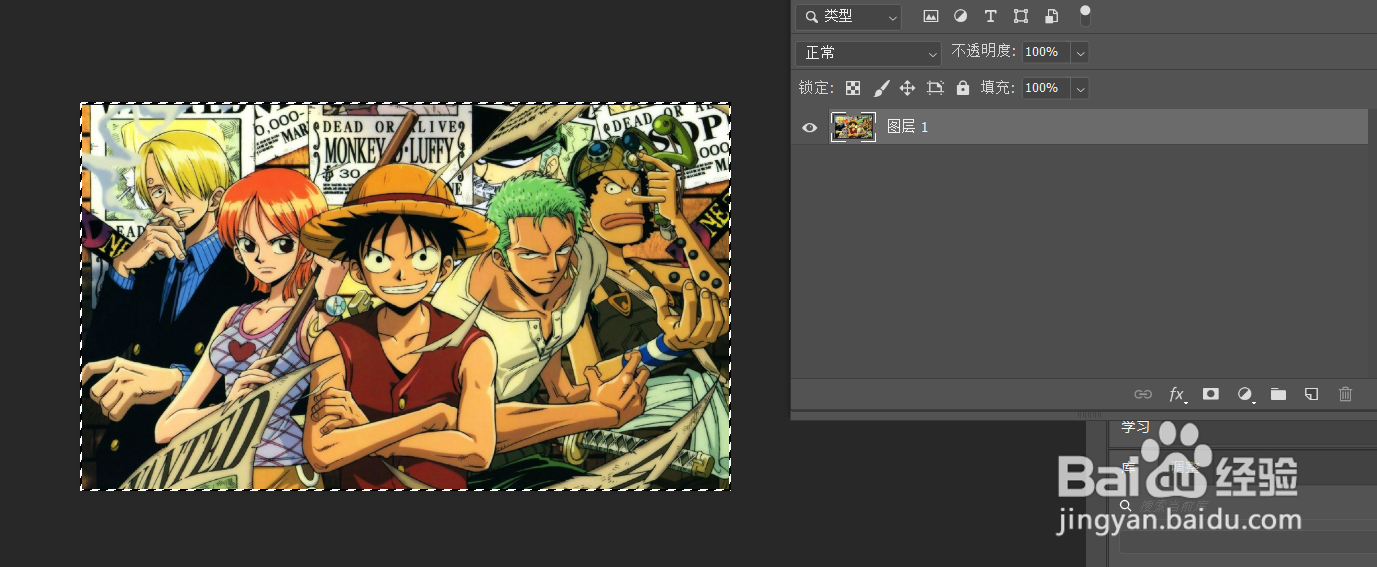Open the 类型 filter type dropdown

click(848, 16)
